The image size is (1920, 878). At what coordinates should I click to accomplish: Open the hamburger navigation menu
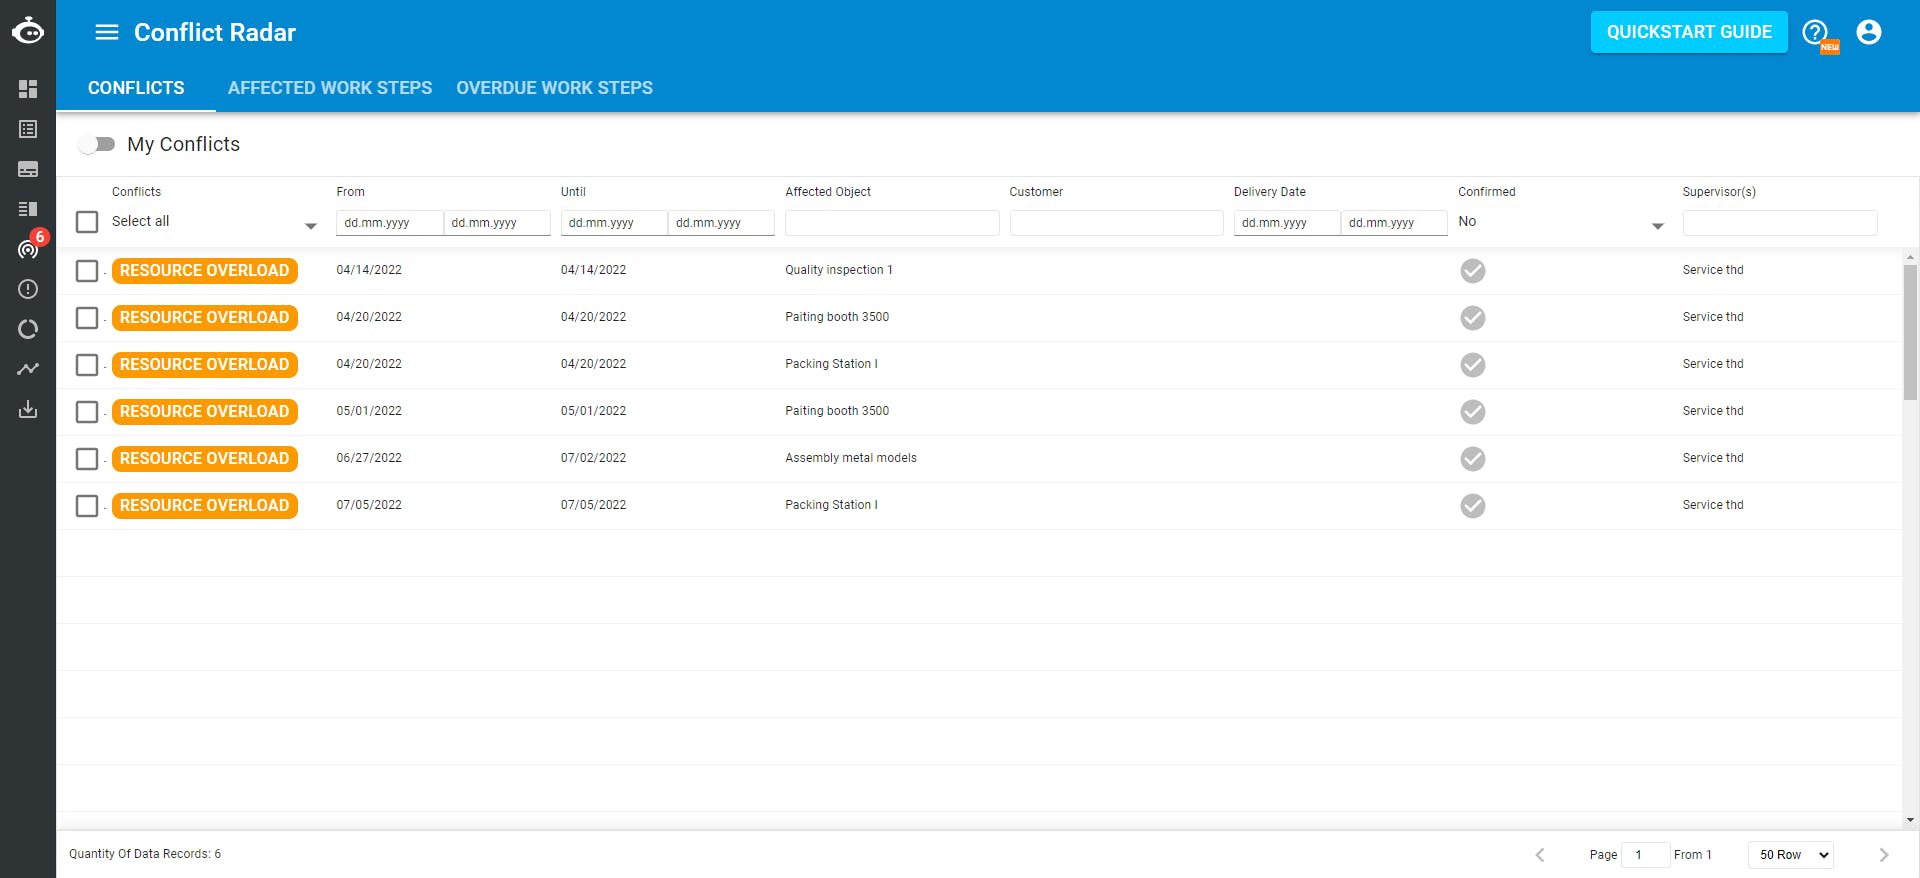[106, 32]
